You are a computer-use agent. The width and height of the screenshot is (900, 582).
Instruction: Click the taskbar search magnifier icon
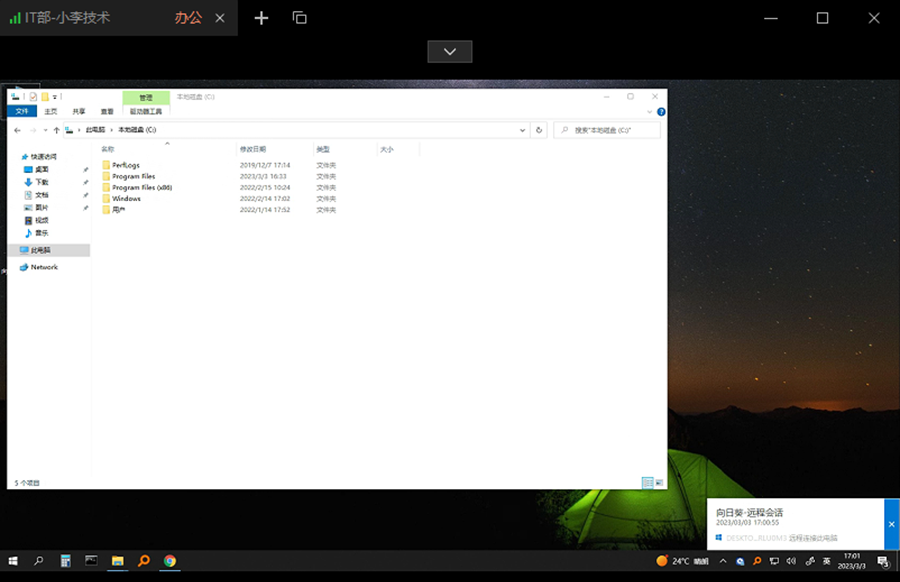[x=38, y=561]
